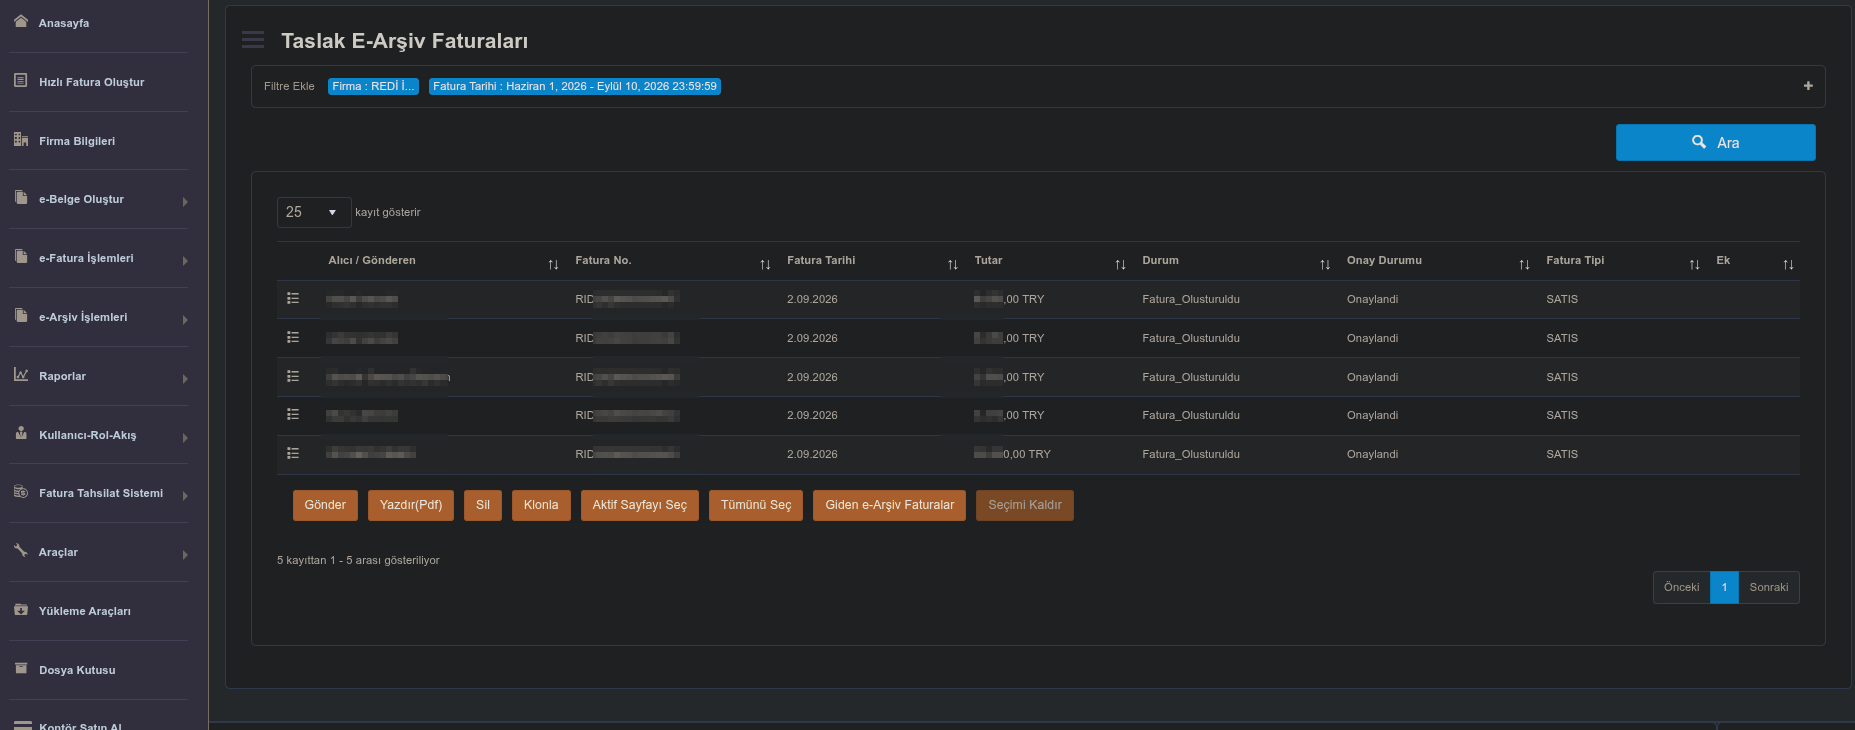The image size is (1855, 730).
Task: Open the 25 records per page dropdown
Action: (314, 212)
